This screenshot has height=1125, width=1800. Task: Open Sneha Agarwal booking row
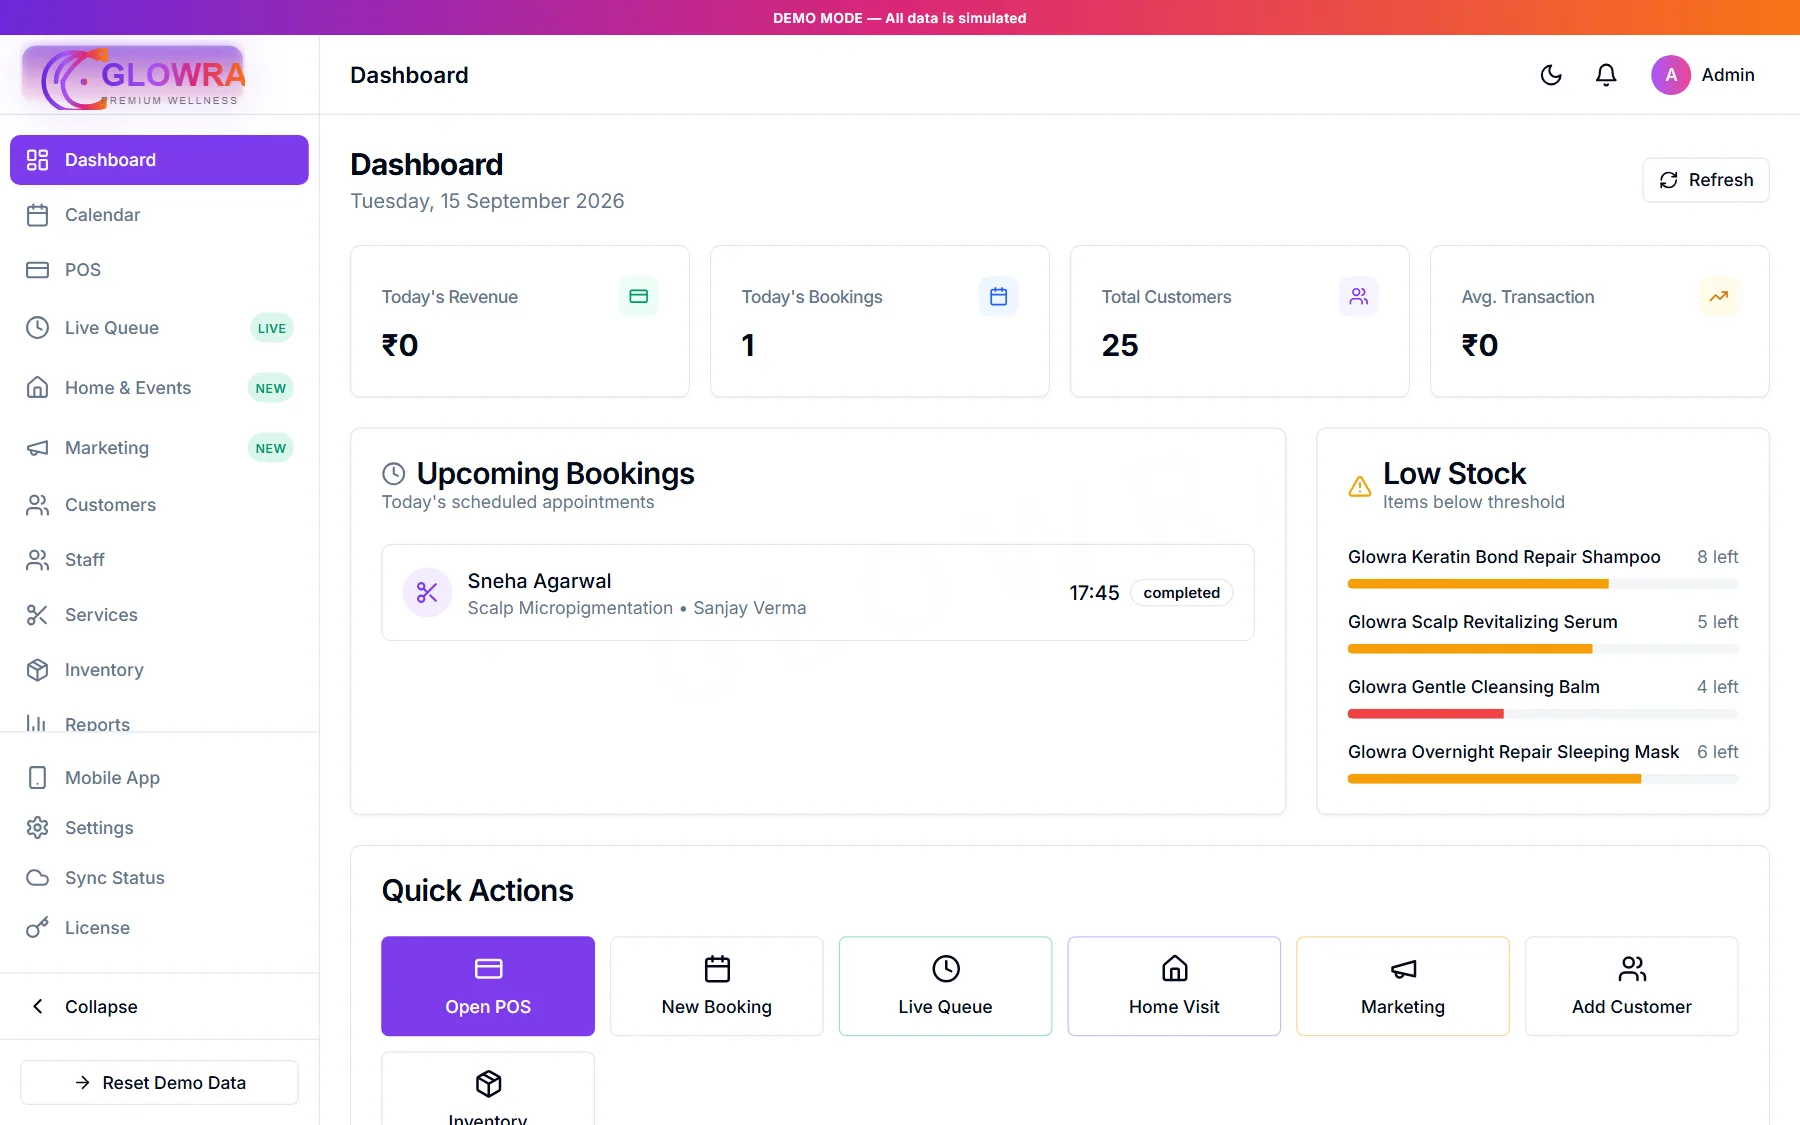tap(818, 593)
